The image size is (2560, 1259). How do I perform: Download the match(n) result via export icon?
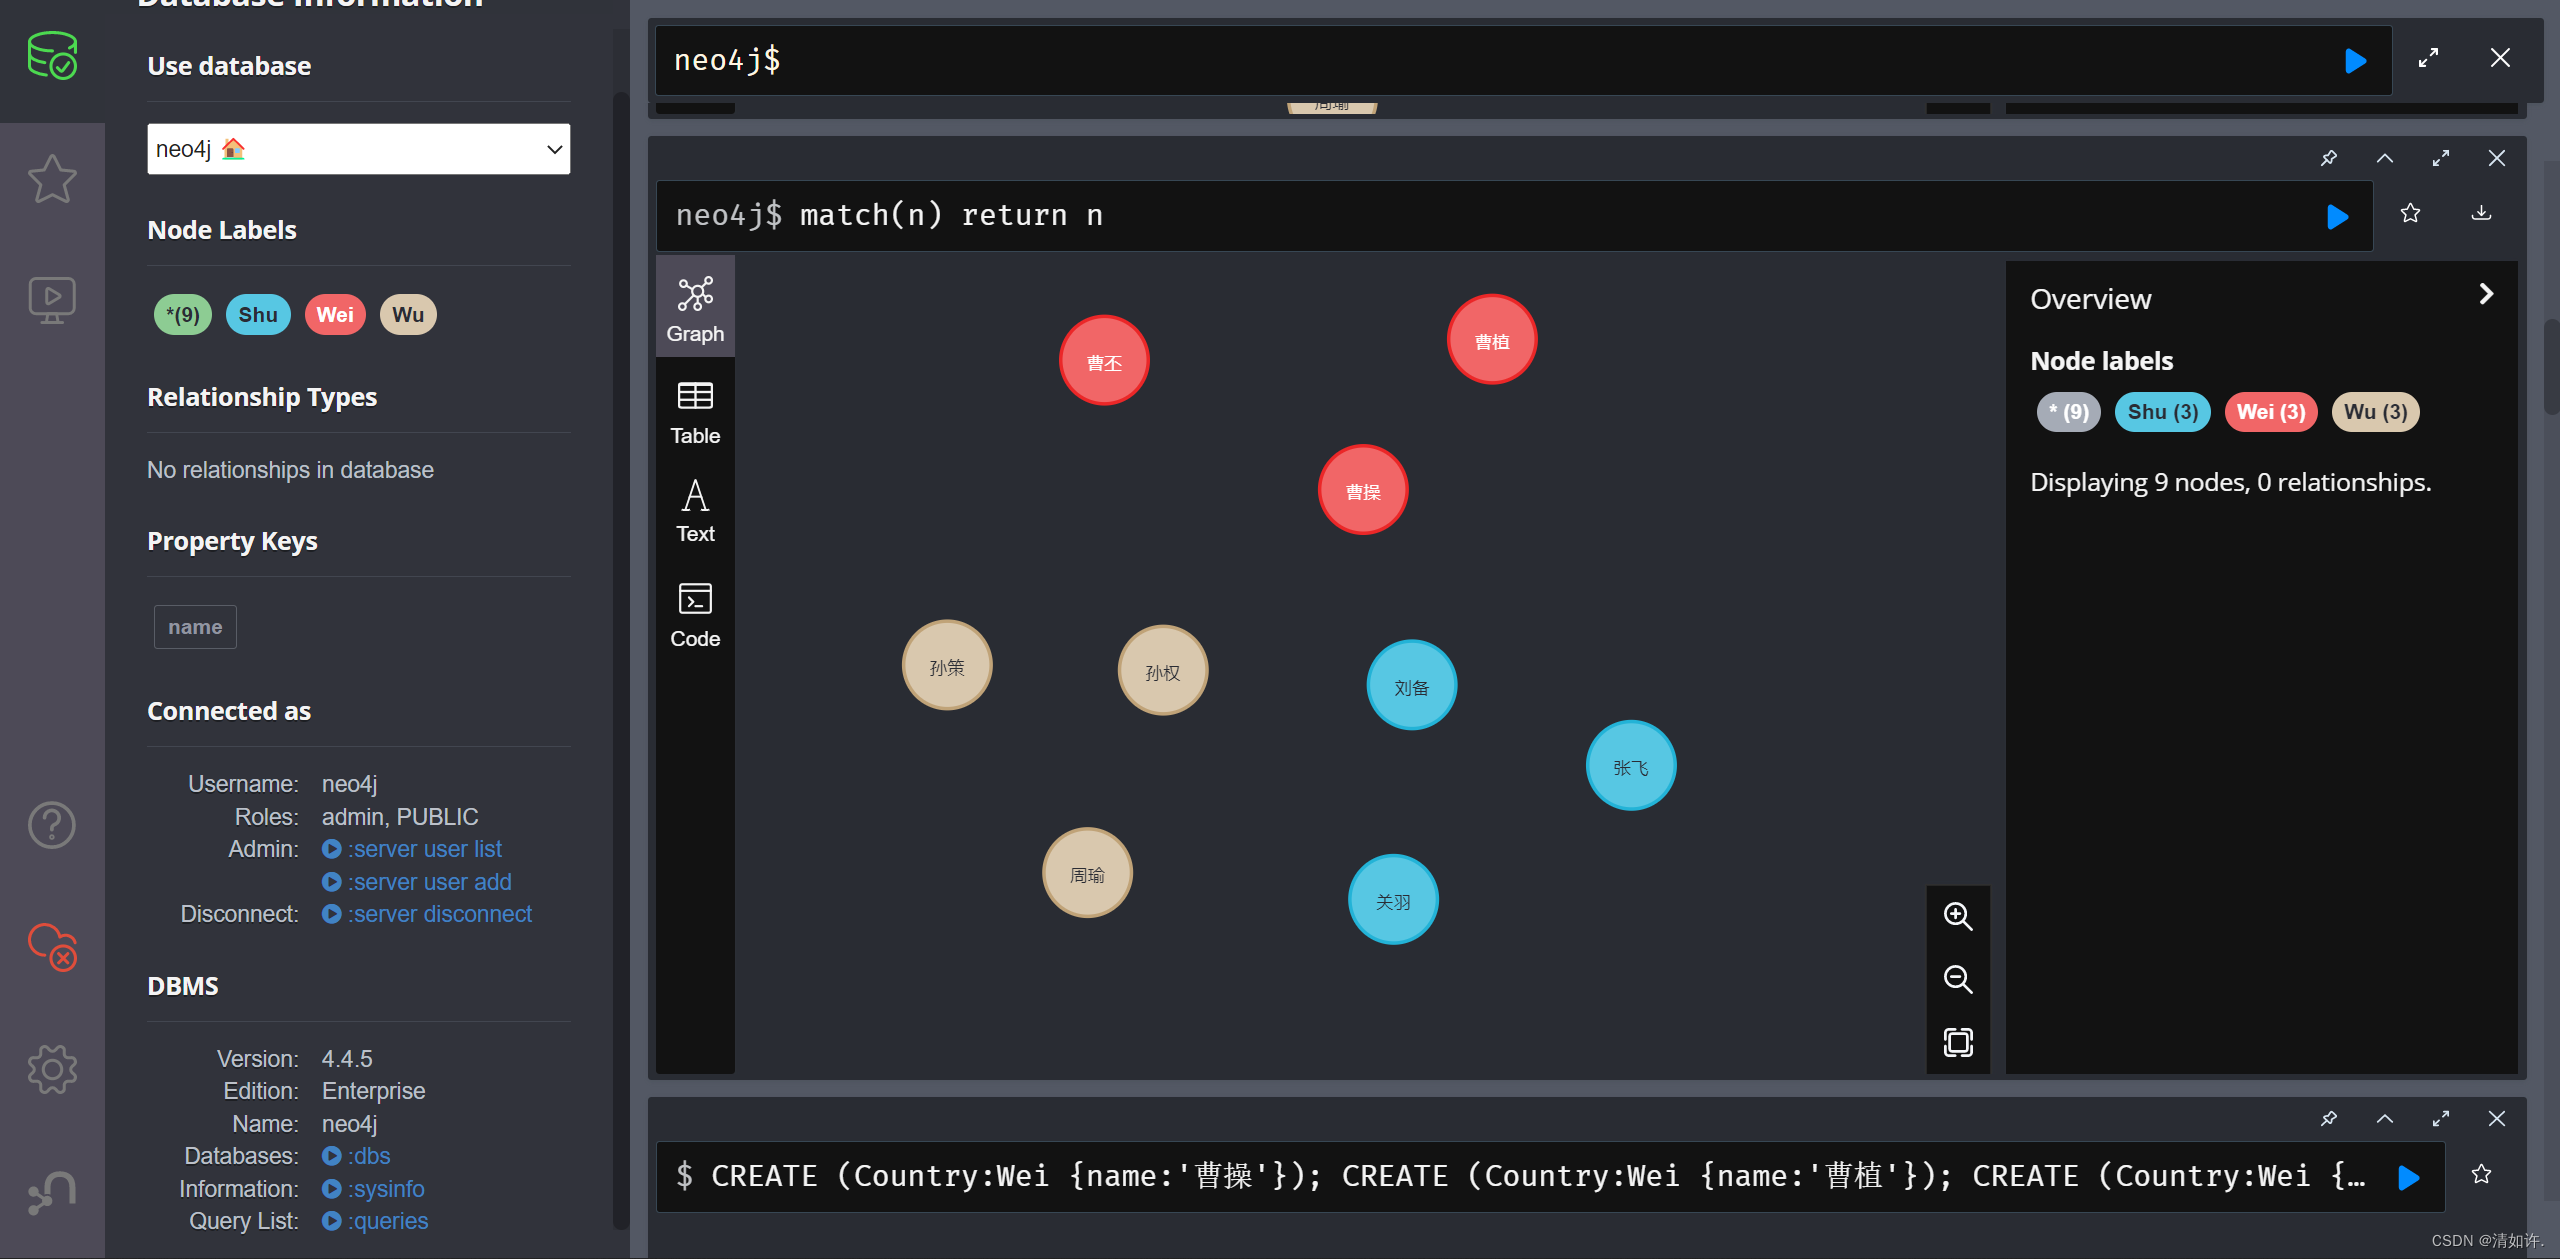point(2481,213)
